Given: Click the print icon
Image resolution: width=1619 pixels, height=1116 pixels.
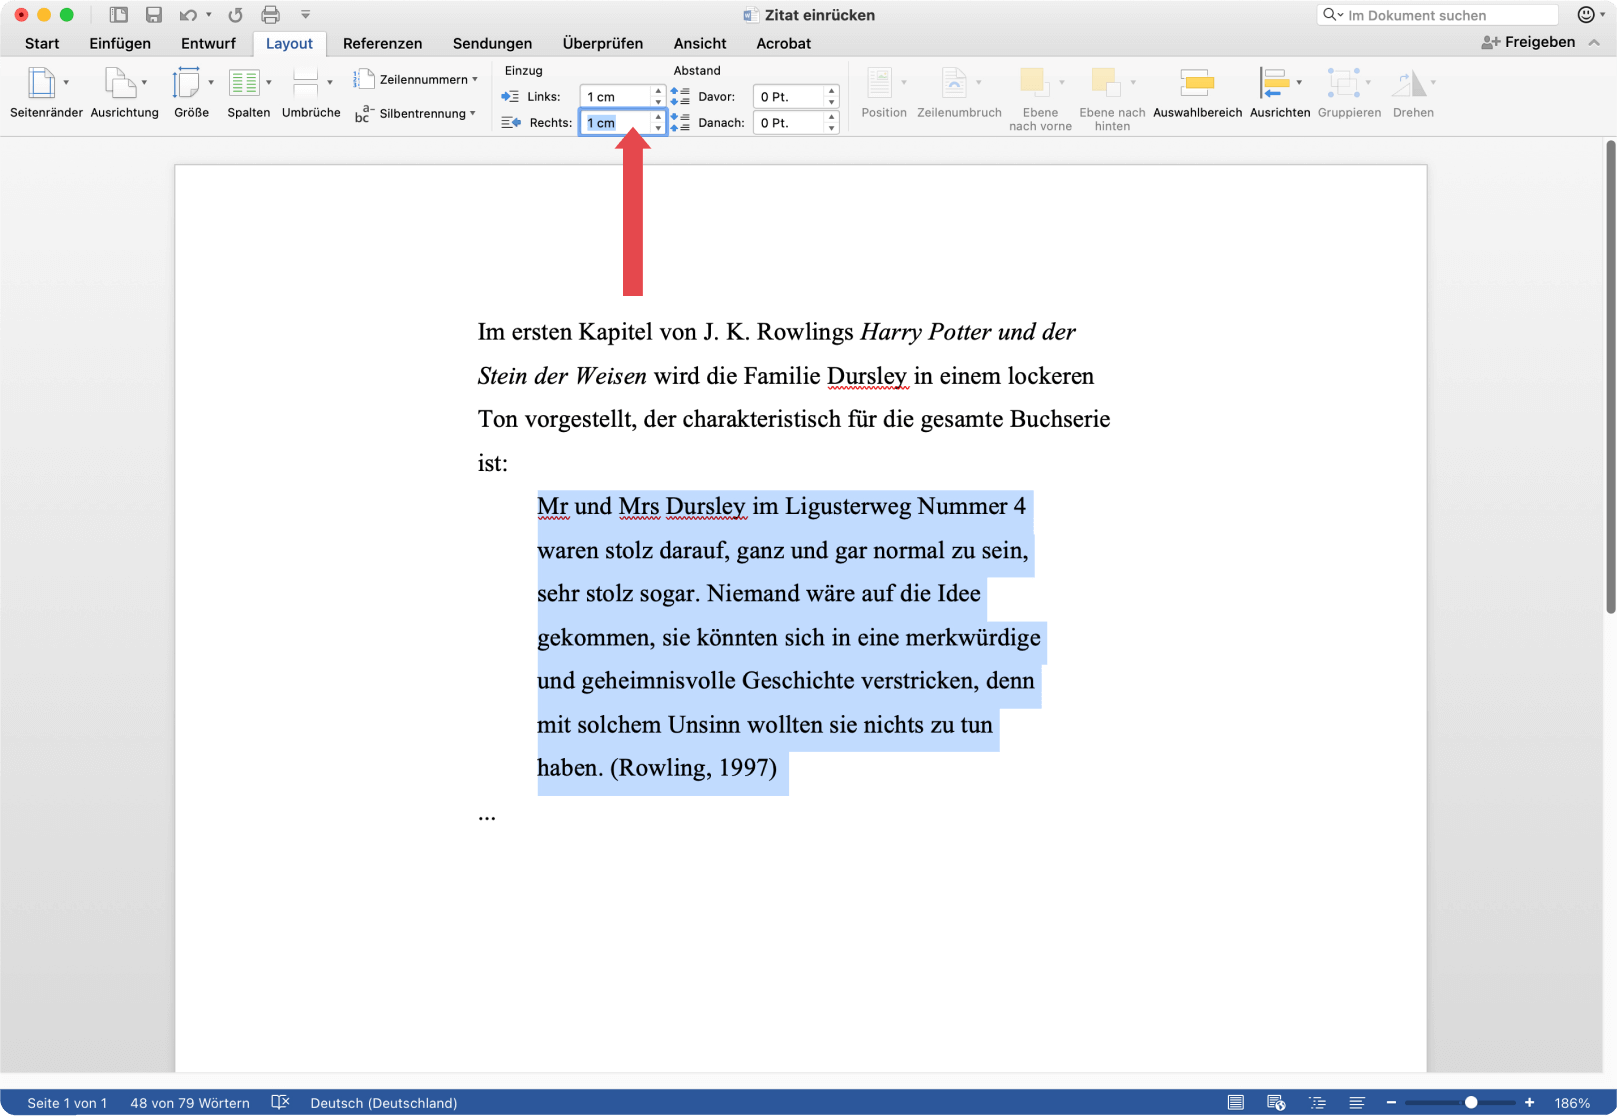Looking at the screenshot, I should click(270, 15).
